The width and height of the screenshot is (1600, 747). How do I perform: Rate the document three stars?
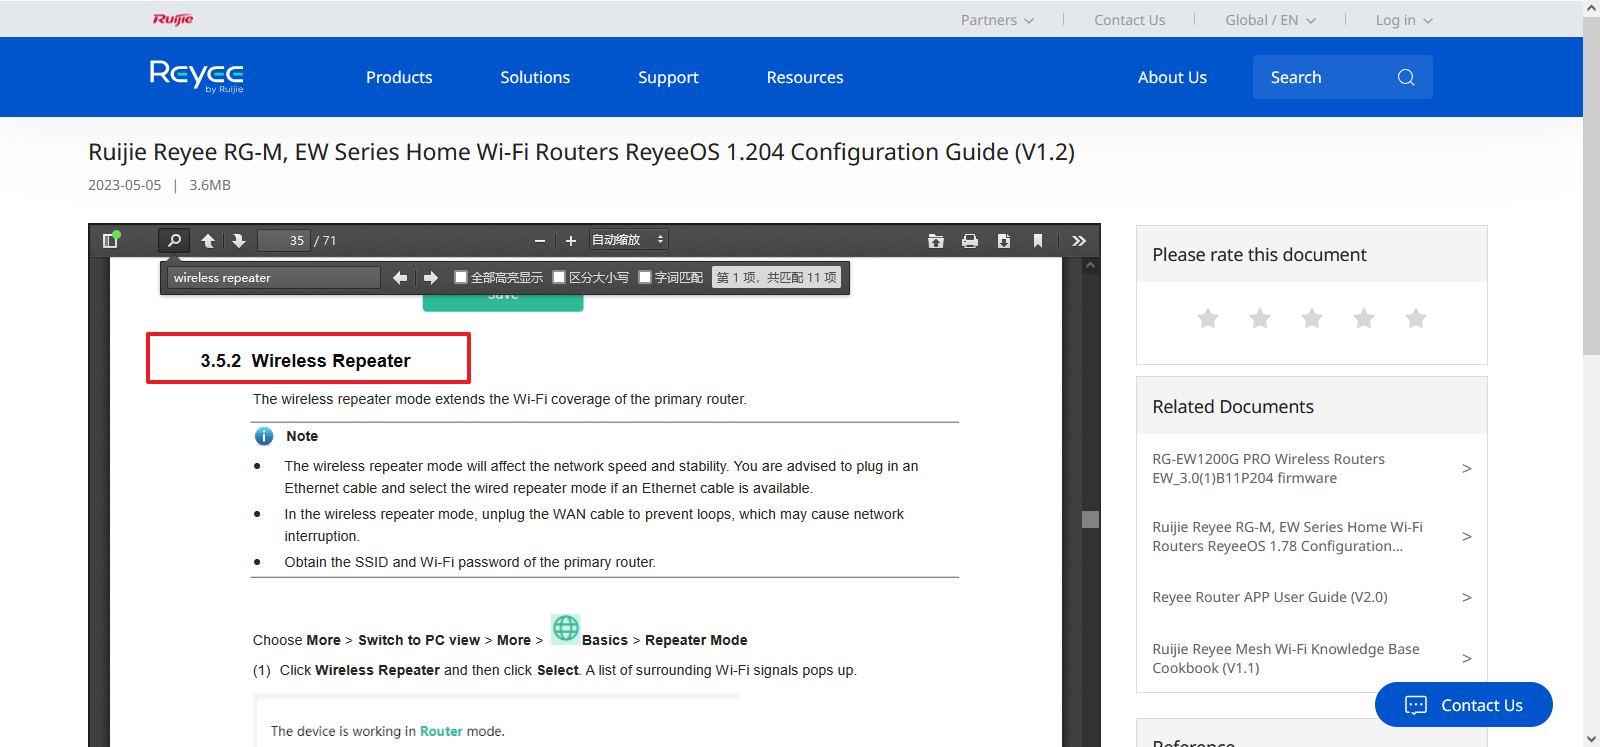click(x=1312, y=318)
